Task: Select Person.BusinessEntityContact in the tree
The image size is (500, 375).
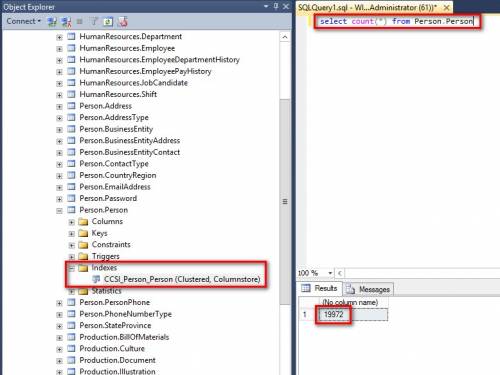Action: [x=130, y=152]
